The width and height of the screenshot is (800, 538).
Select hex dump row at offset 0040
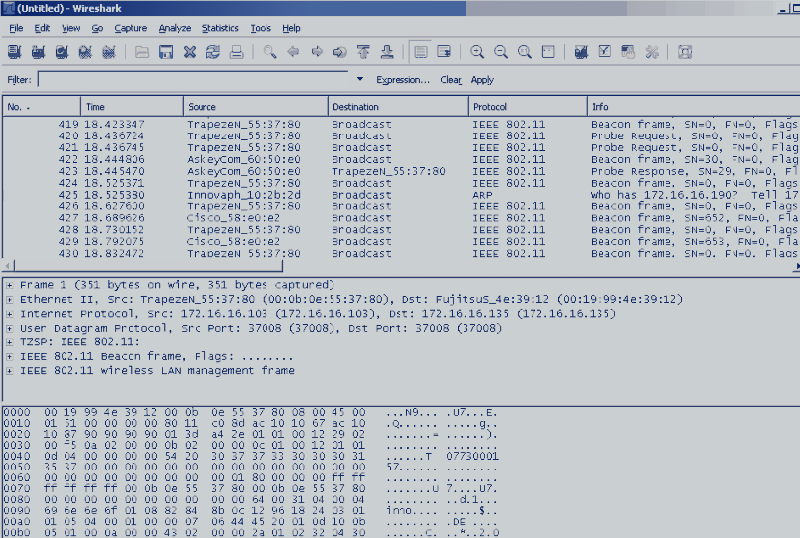251,456
